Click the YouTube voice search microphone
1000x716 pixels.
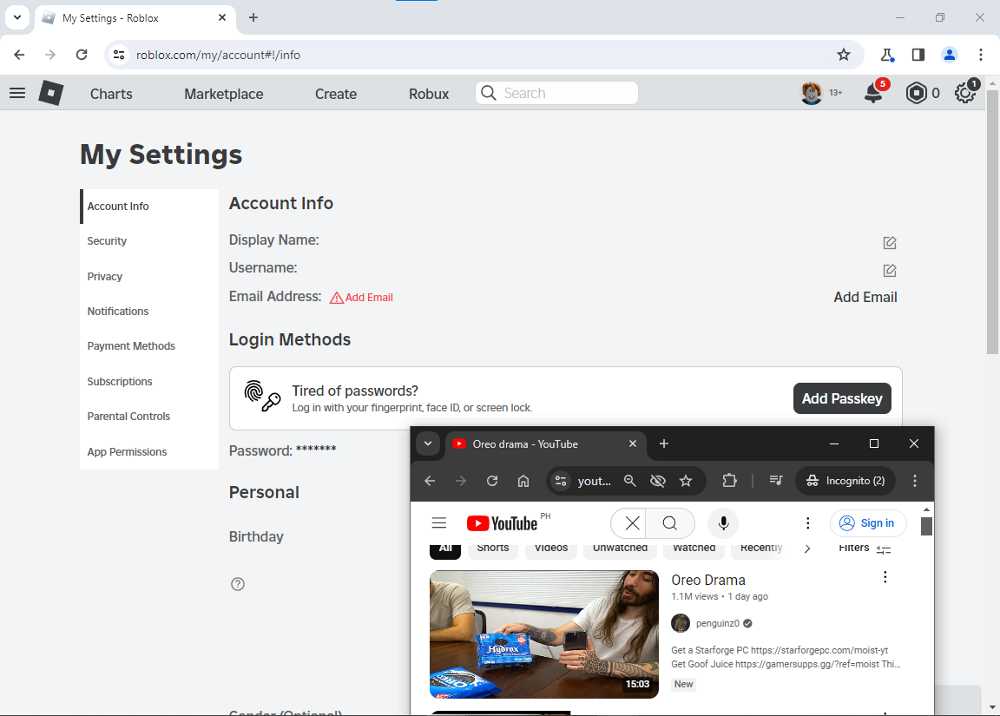click(x=723, y=523)
